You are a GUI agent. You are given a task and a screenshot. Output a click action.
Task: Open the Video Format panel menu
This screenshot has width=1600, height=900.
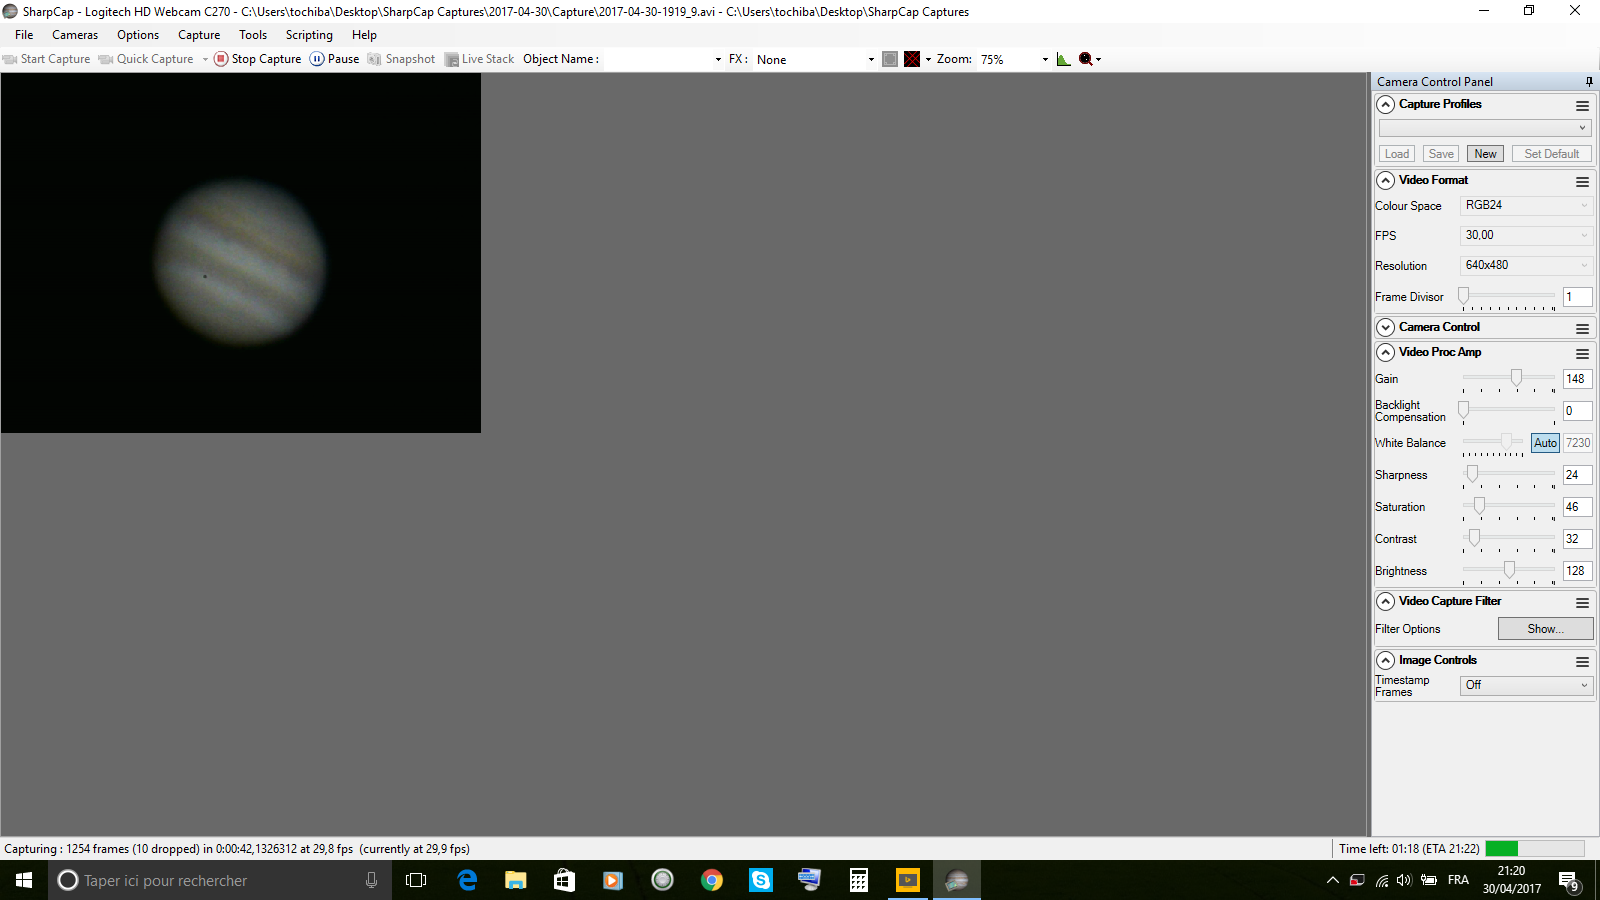(1583, 182)
